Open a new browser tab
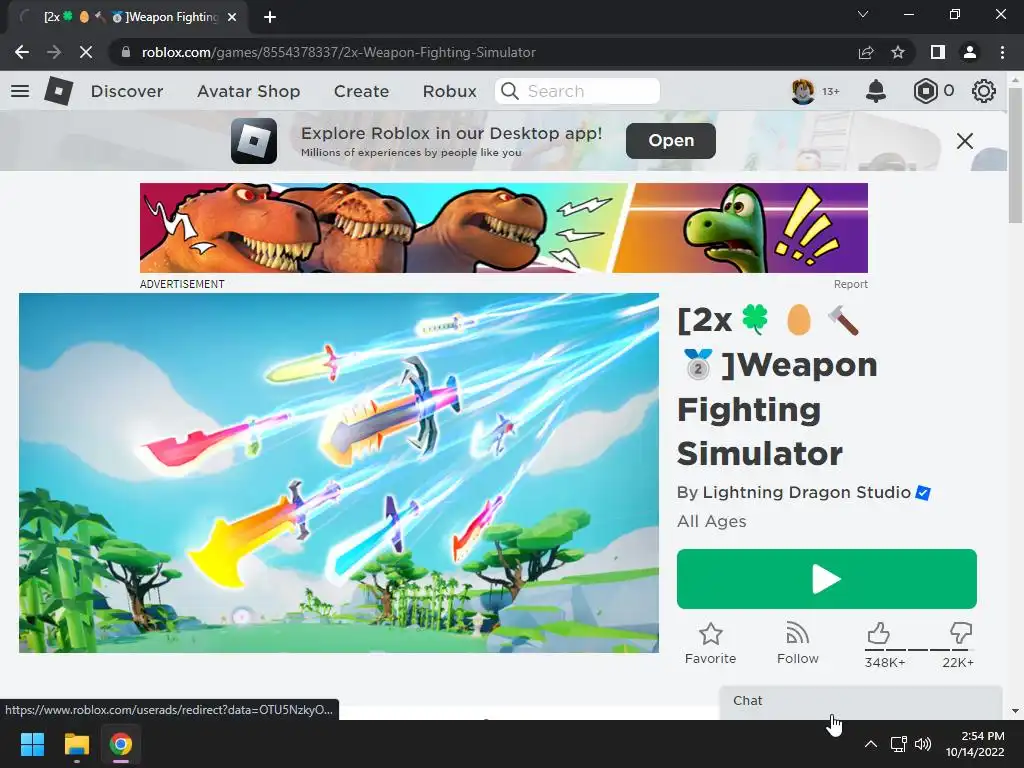This screenshot has height=768, width=1024. pyautogui.click(x=270, y=17)
